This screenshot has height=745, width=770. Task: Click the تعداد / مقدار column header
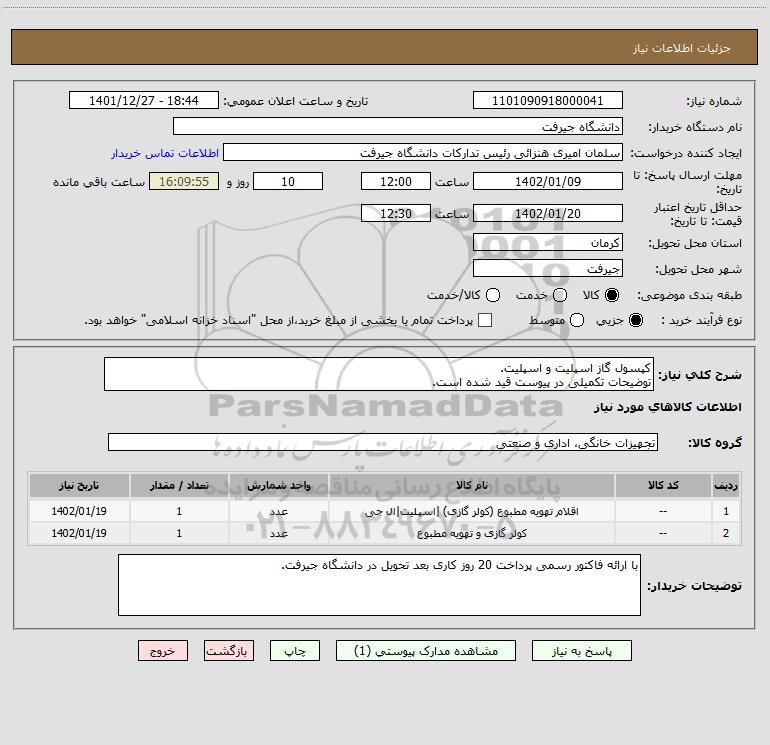coord(179,485)
